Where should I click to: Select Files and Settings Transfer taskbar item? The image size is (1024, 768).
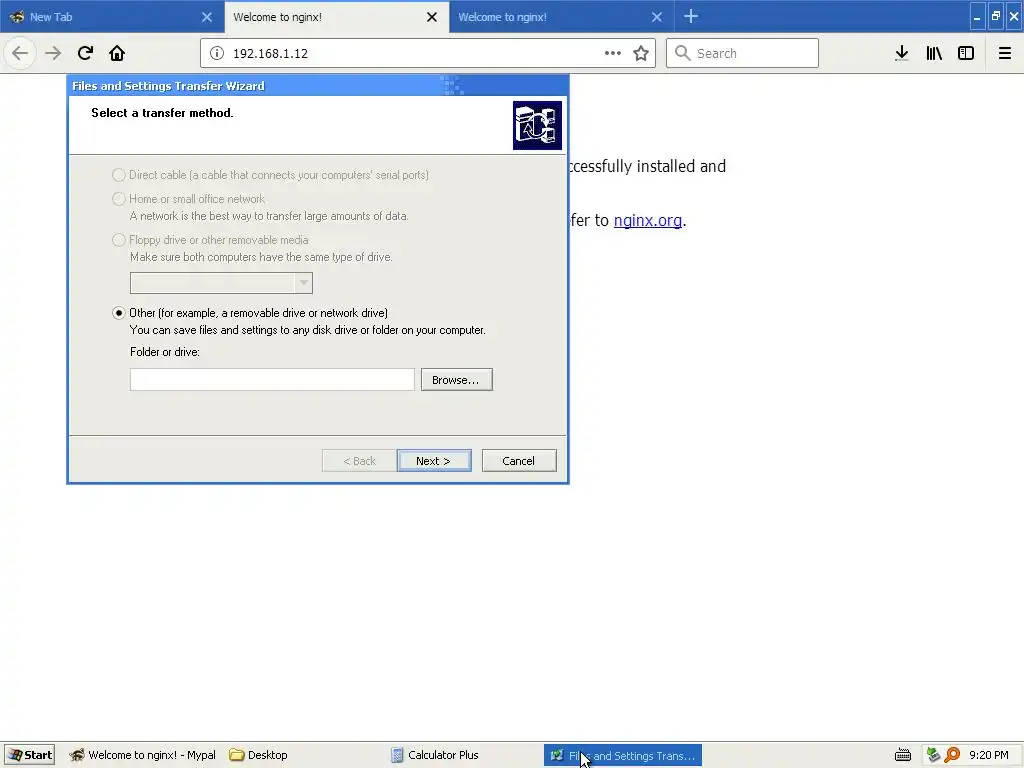coord(623,755)
